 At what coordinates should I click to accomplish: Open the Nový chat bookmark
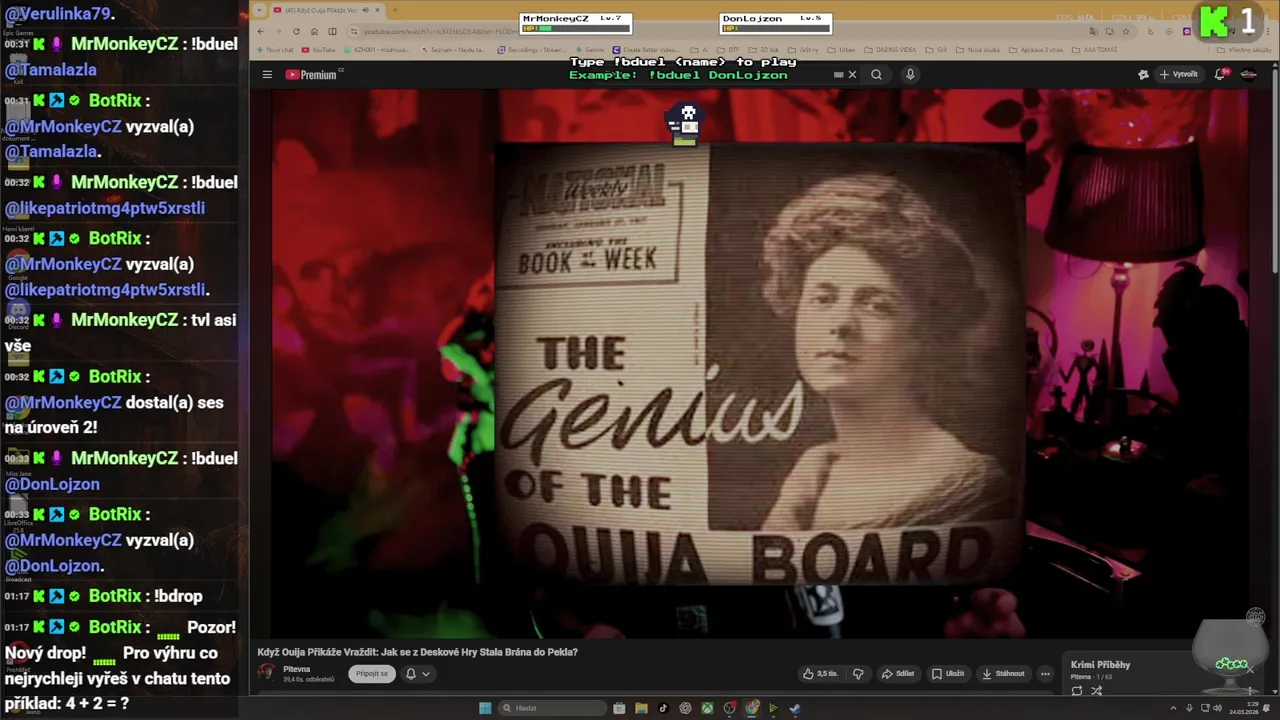[x=275, y=50]
